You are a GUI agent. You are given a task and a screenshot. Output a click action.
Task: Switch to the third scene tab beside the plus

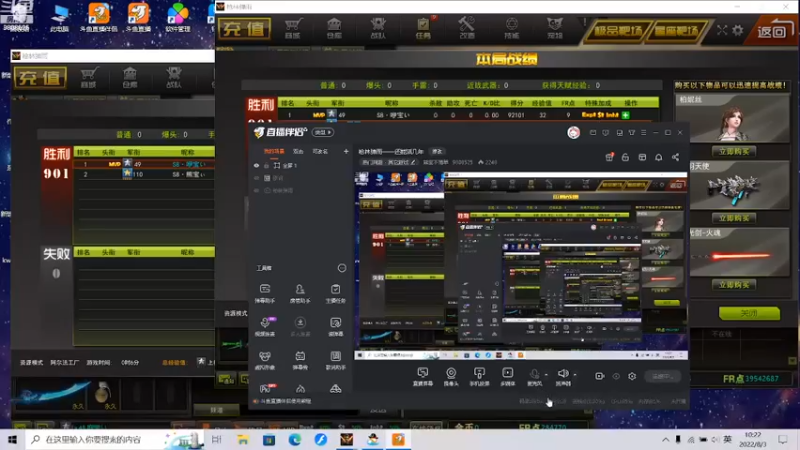tap(320, 152)
